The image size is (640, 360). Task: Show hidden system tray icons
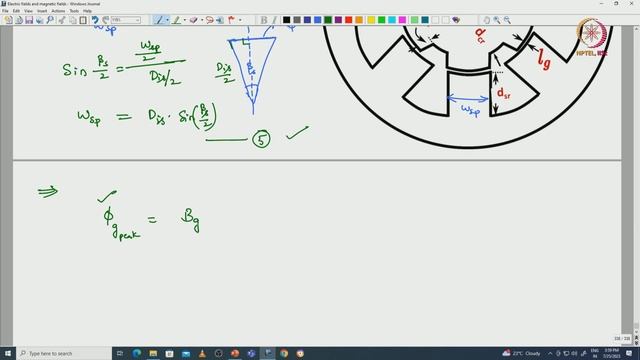(x=550, y=353)
